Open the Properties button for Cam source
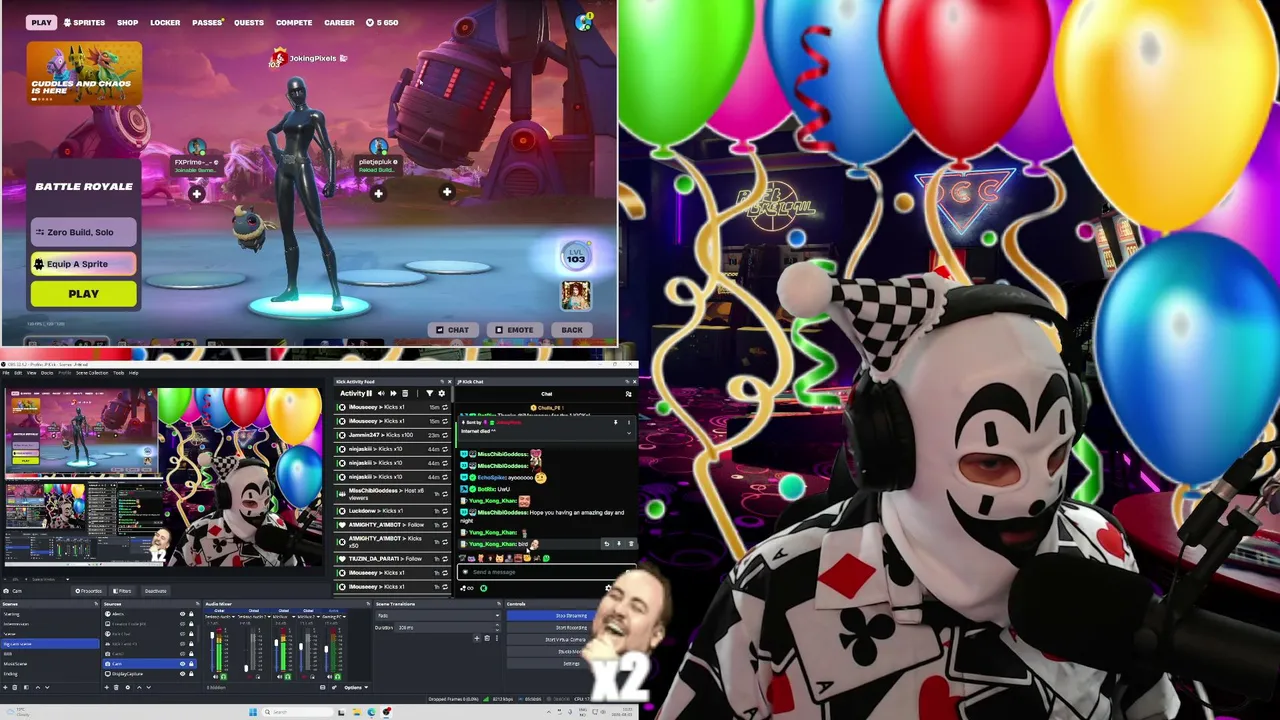The image size is (1280, 720). click(x=90, y=591)
